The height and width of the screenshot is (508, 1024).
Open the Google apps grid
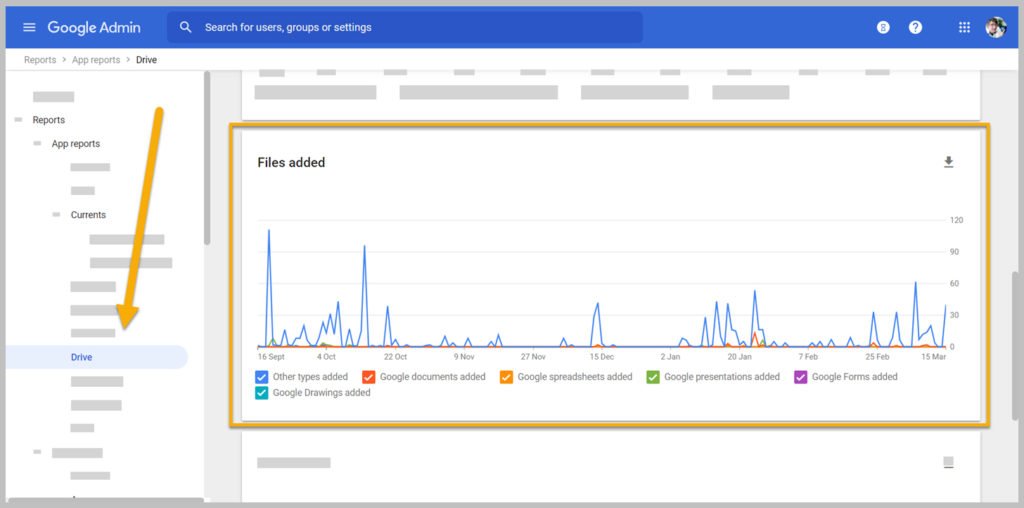pyautogui.click(x=964, y=27)
